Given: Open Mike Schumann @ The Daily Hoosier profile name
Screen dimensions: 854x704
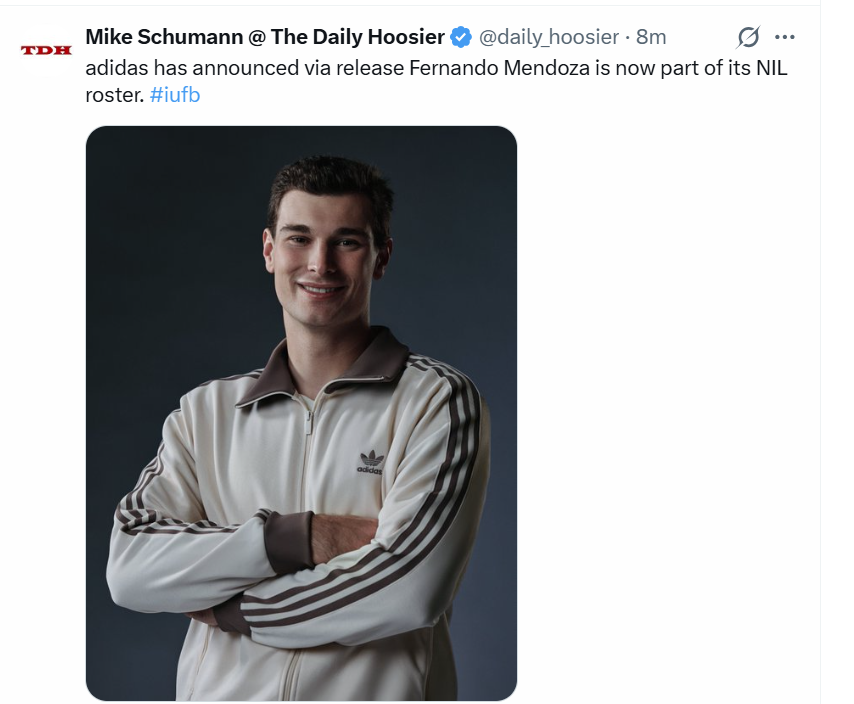Looking at the screenshot, I should click(264, 37).
